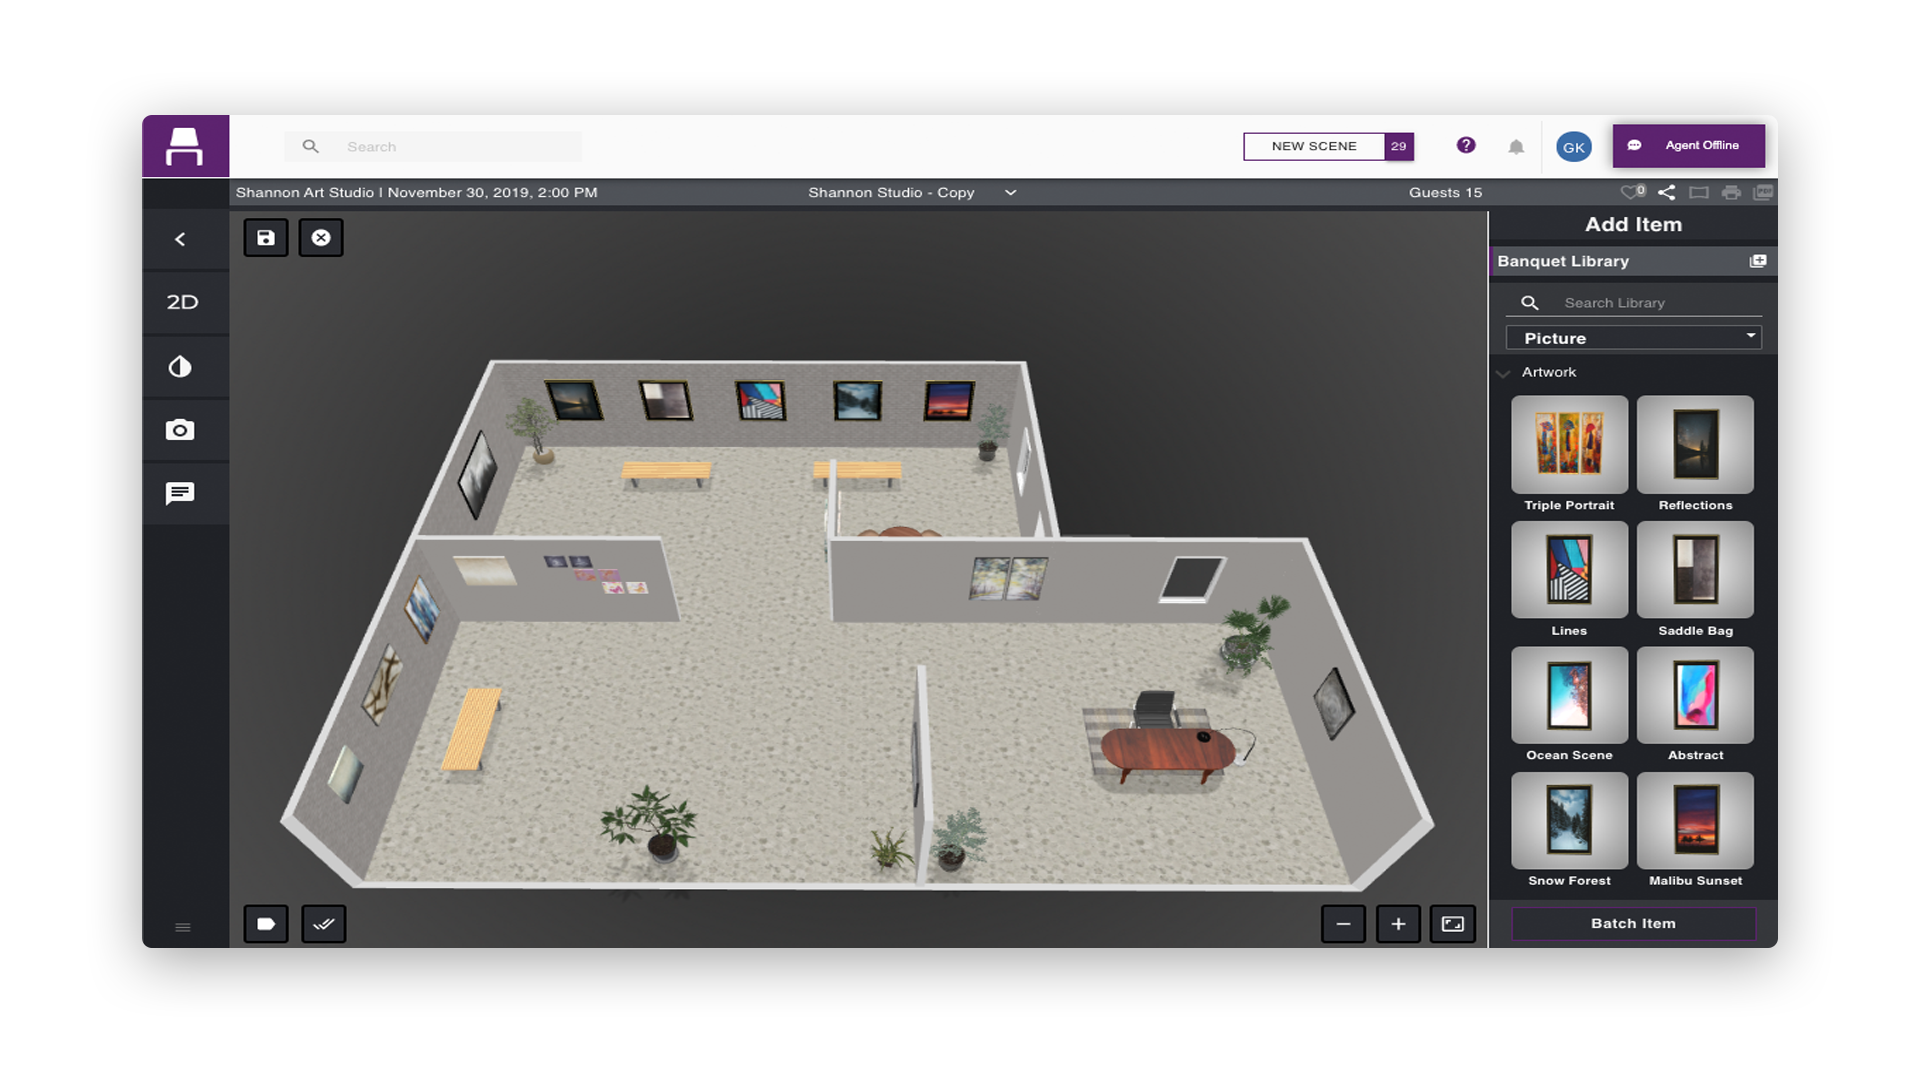Select the Reflections artwork thumbnail

coord(1695,444)
